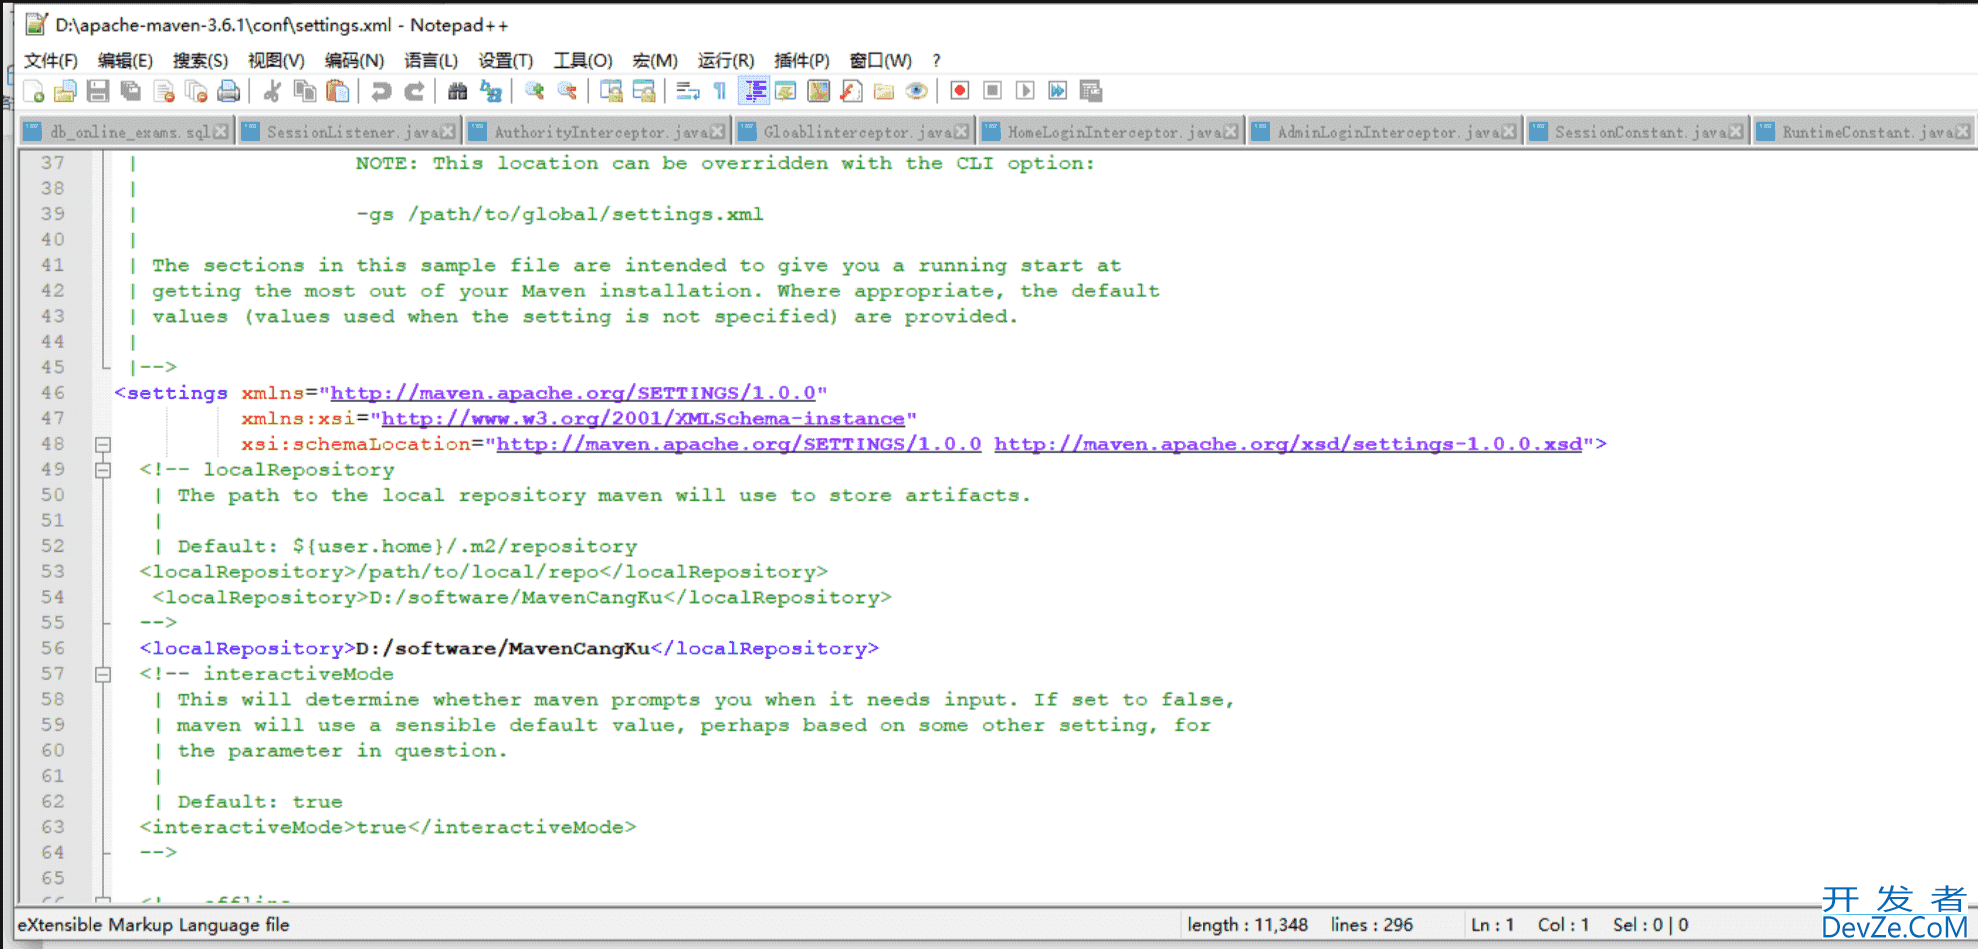Screen dimensions: 1978x949
Task: Click the Playback macro icon
Action: (1025, 92)
